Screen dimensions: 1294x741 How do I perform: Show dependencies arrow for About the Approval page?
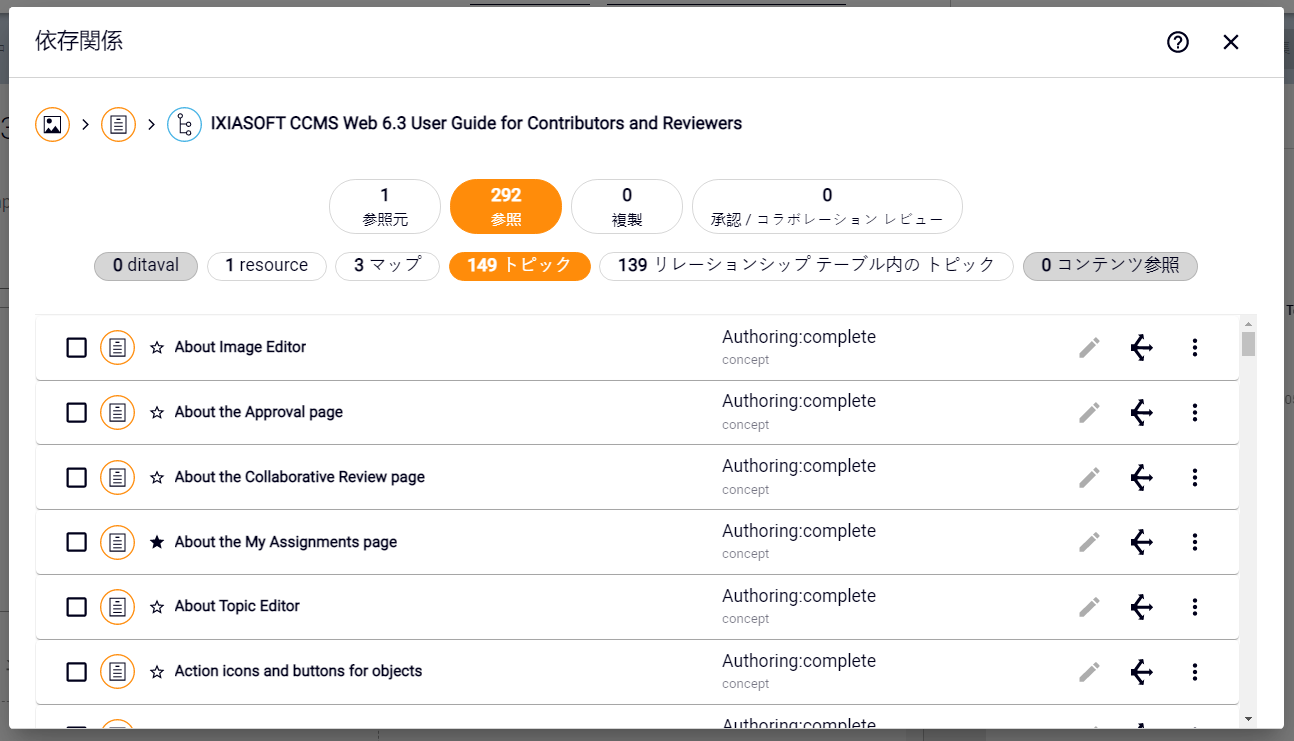(x=1141, y=413)
